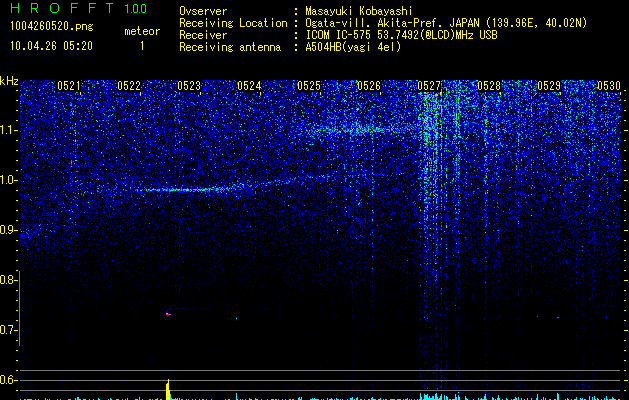Select the filename 1004260520.png

(x=52, y=26)
